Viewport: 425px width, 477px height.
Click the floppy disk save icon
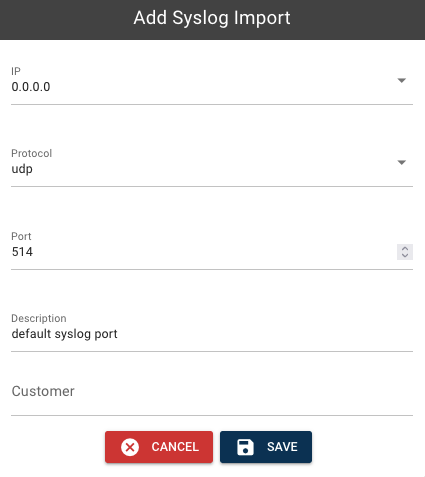tap(245, 447)
